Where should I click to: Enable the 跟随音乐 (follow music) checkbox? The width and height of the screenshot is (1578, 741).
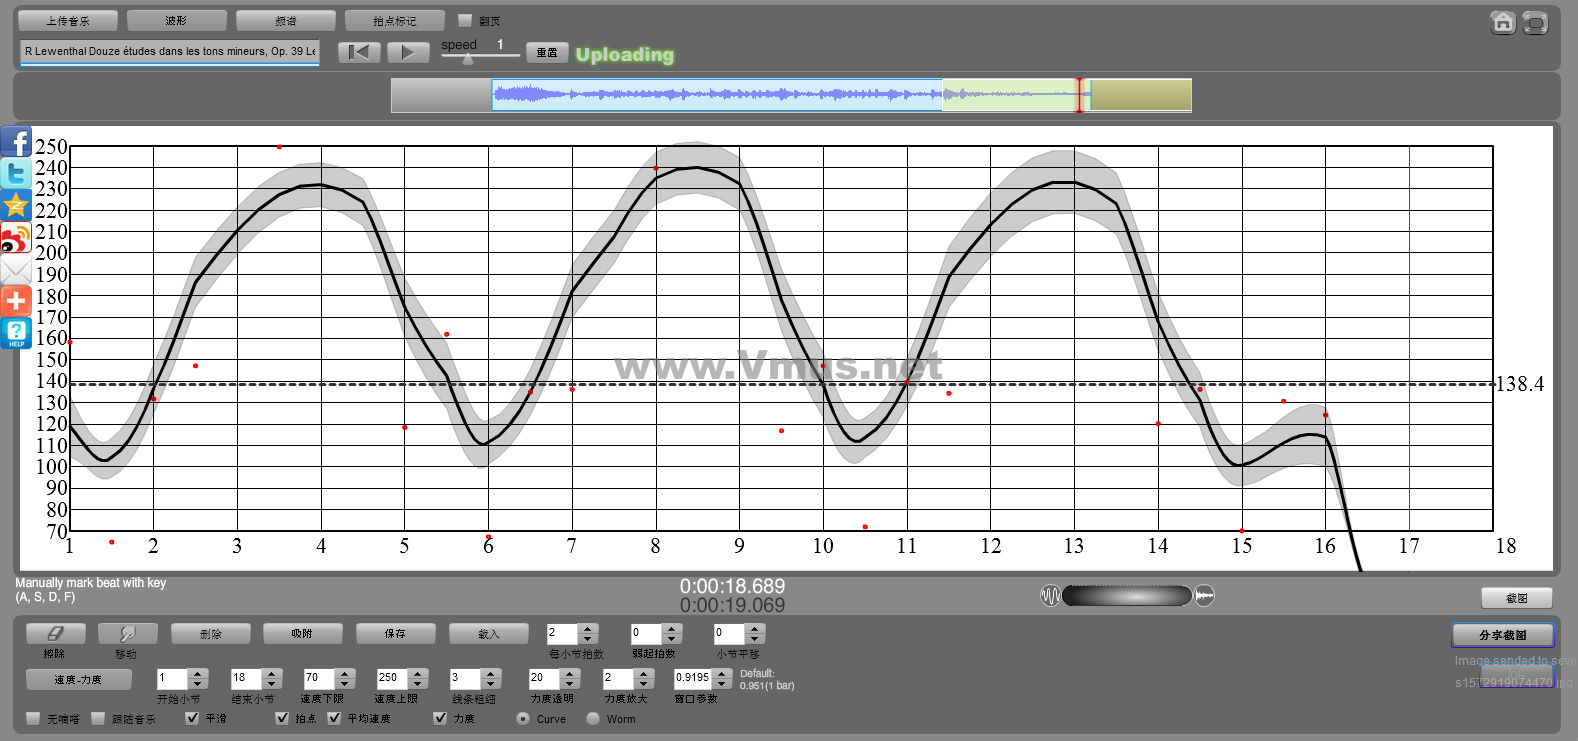click(x=98, y=718)
